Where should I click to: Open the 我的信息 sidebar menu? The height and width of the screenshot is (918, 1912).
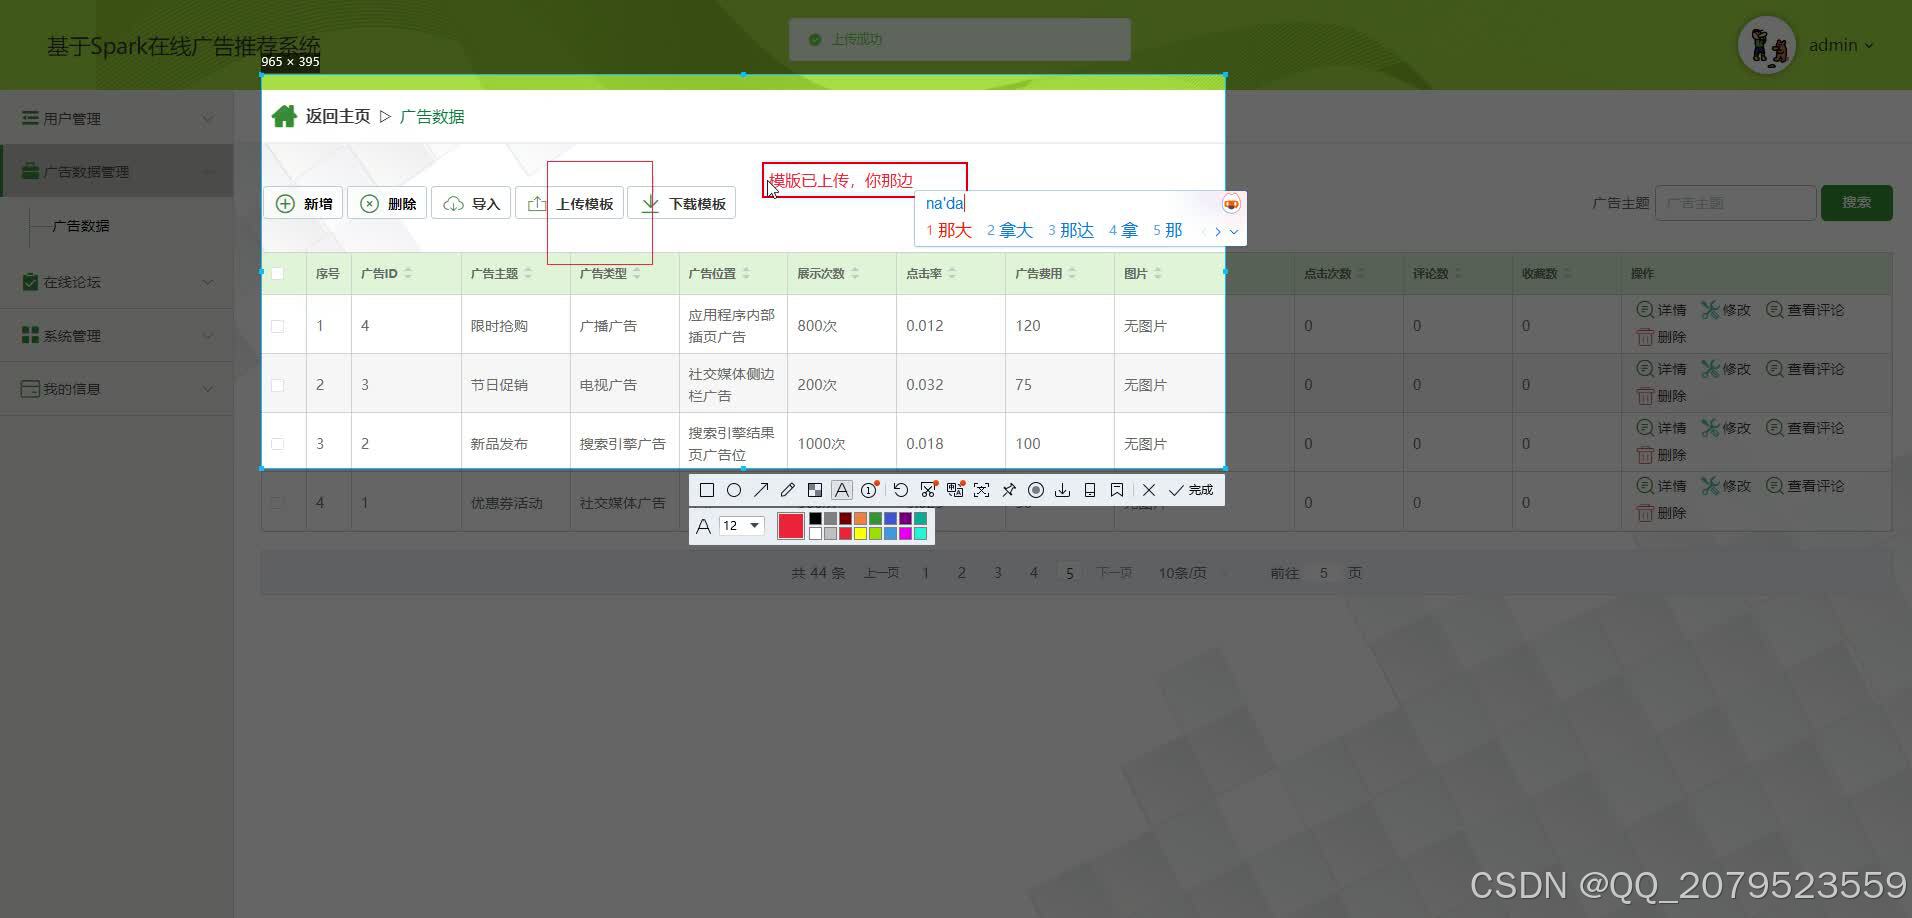115,388
